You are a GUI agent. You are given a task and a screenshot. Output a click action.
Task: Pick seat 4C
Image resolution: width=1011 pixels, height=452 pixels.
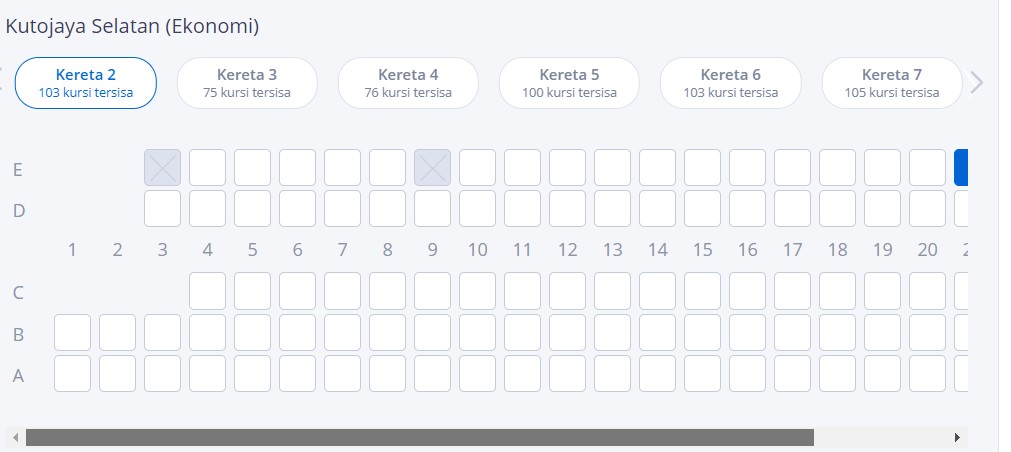tap(207, 291)
